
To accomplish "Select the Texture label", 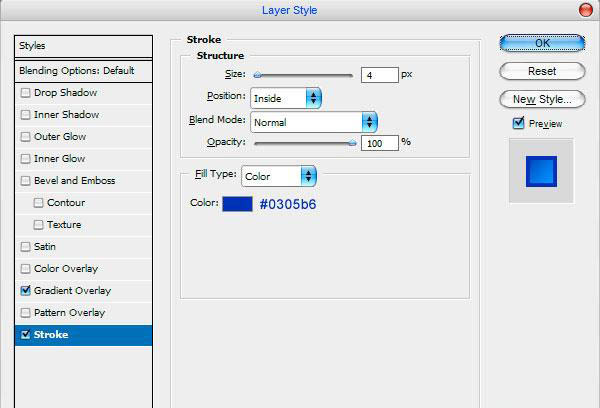I will click(64, 225).
